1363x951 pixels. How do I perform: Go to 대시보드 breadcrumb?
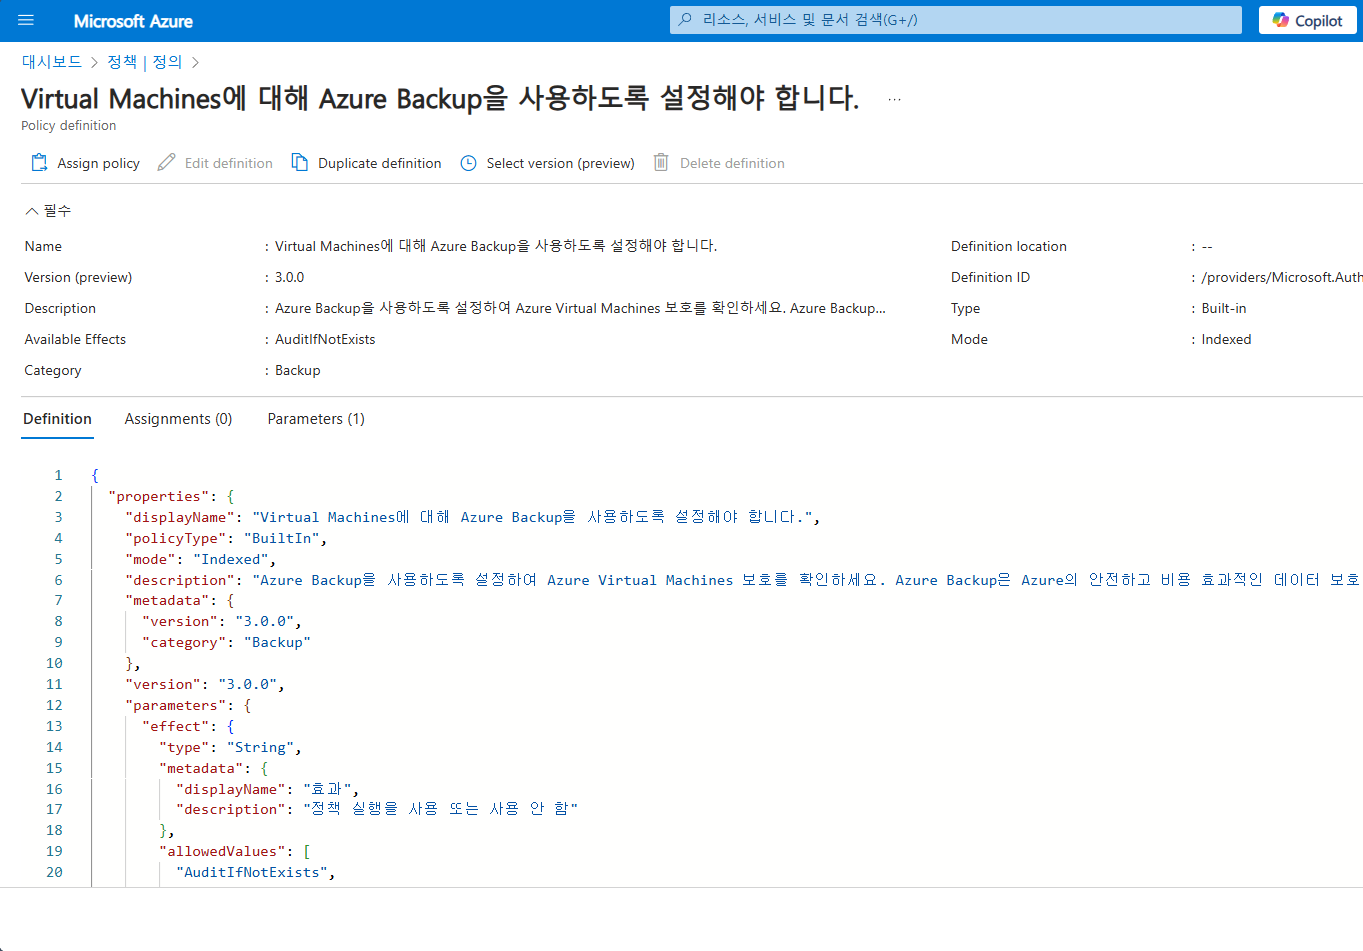click(52, 62)
